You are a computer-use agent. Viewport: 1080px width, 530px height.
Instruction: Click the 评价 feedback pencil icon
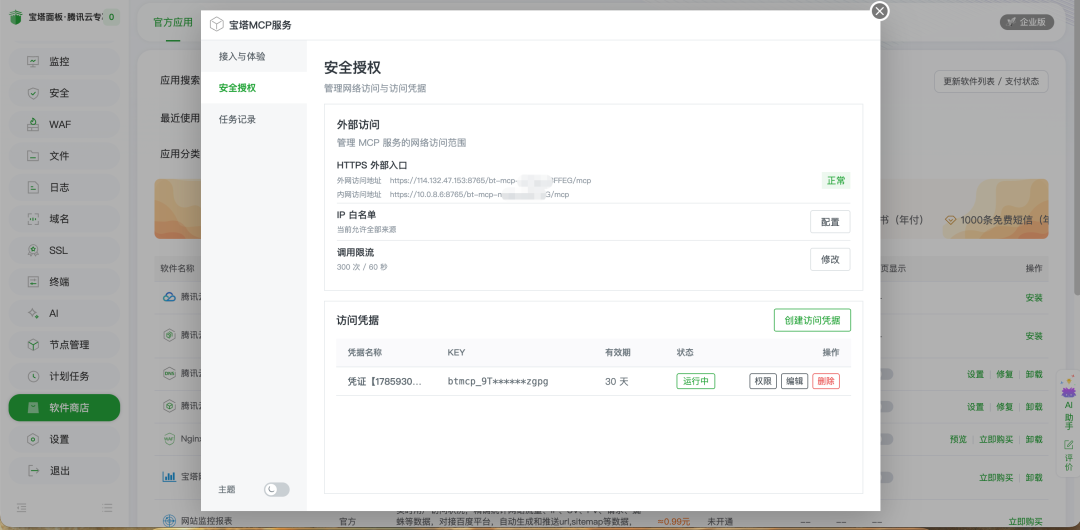1069,445
